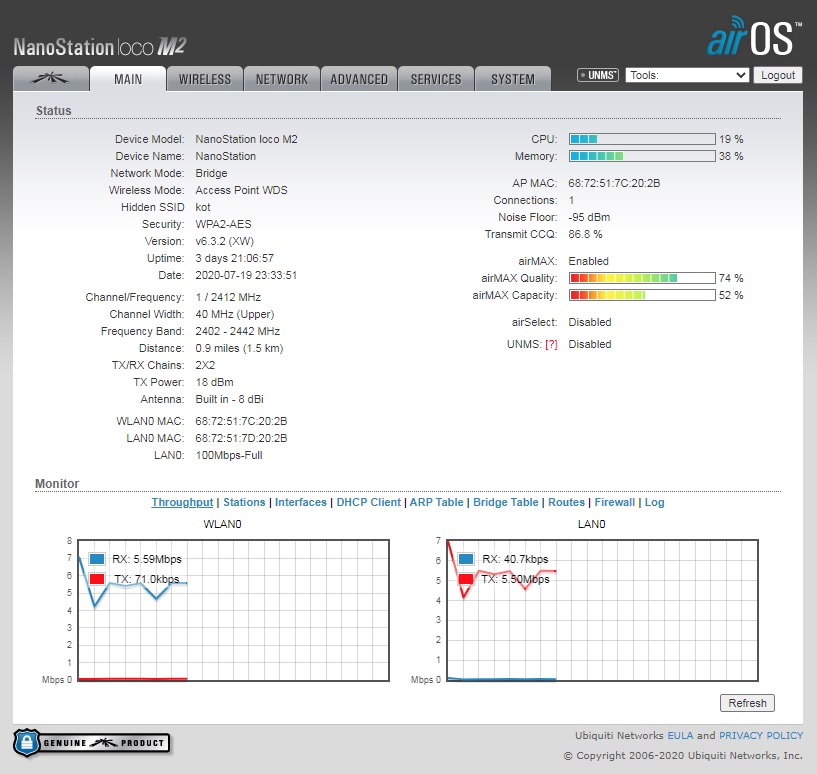Open the DHCP Client link

[x=368, y=502]
